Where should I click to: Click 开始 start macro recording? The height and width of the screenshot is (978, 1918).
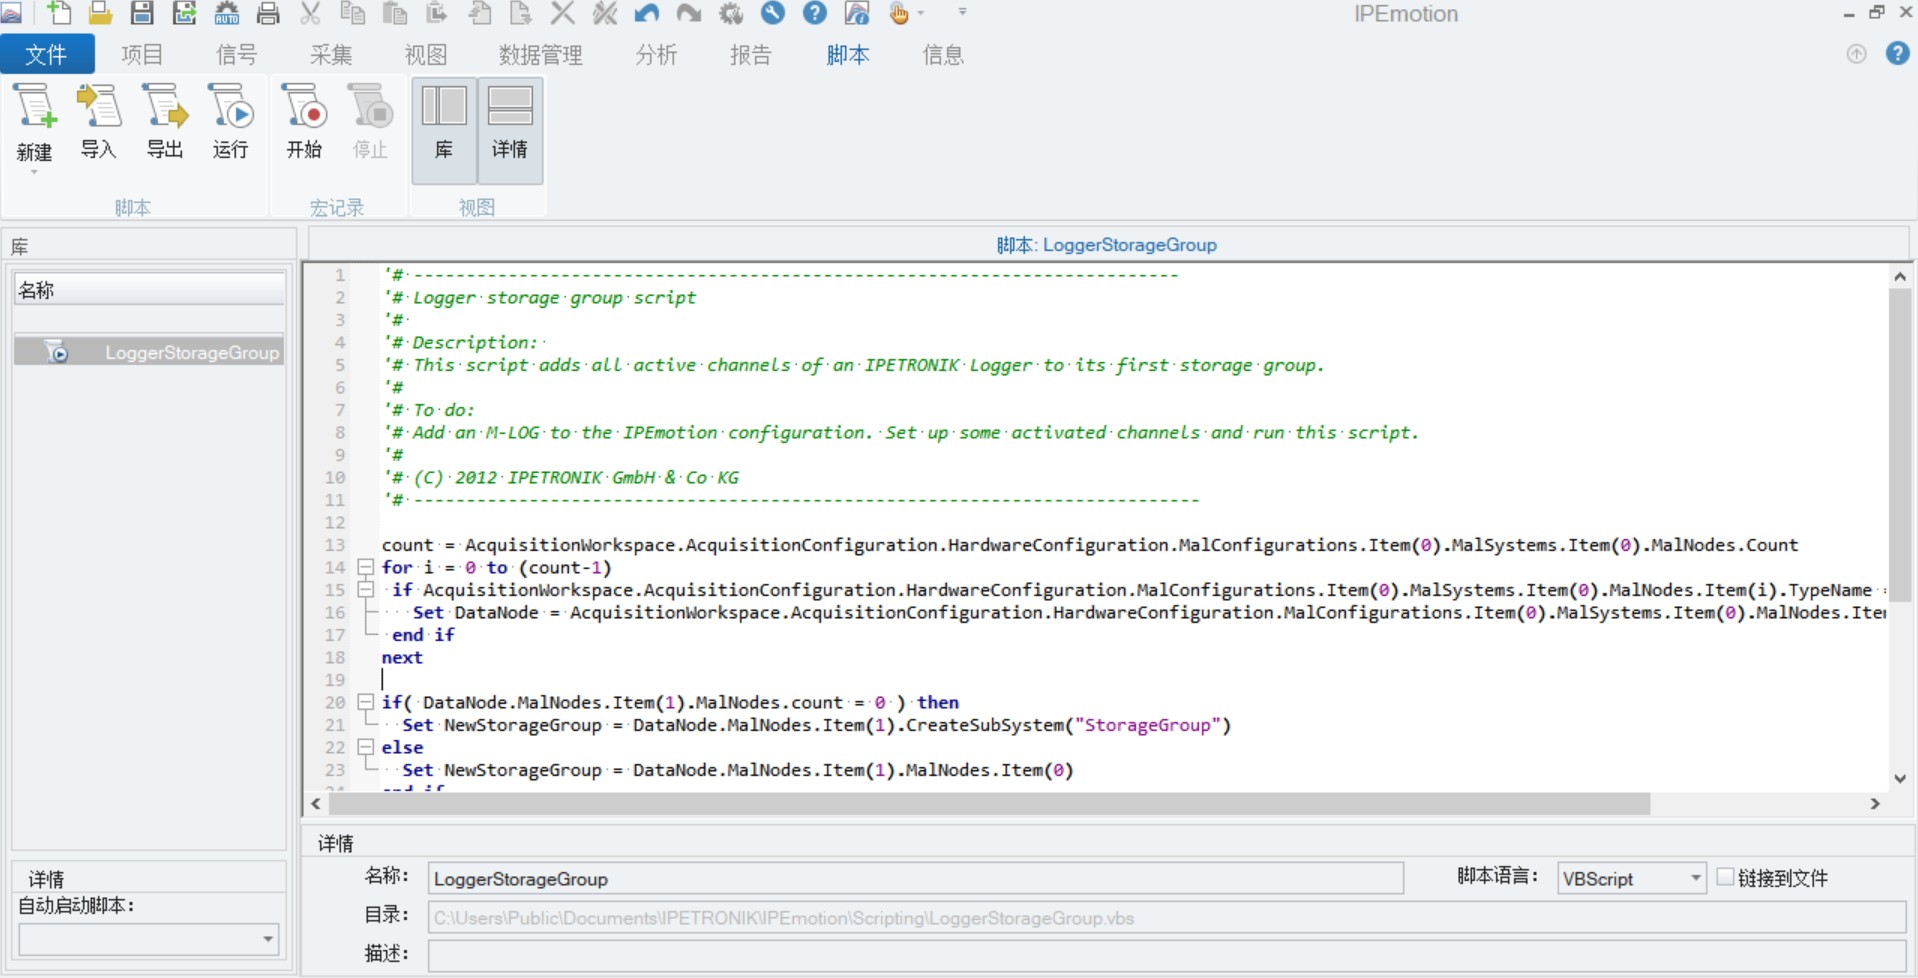pos(304,123)
